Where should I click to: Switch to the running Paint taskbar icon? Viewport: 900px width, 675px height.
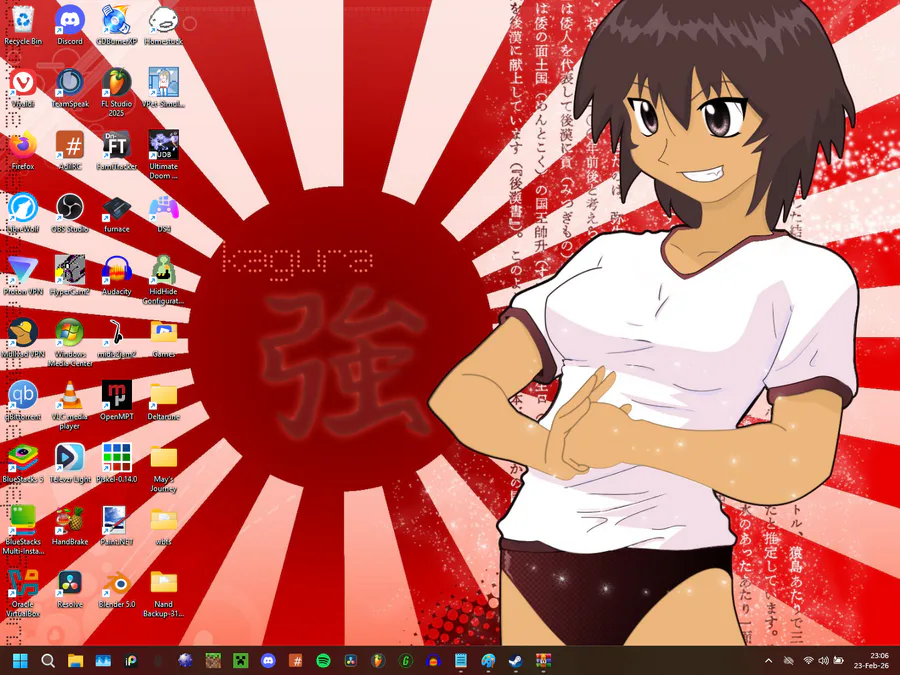coord(488,661)
